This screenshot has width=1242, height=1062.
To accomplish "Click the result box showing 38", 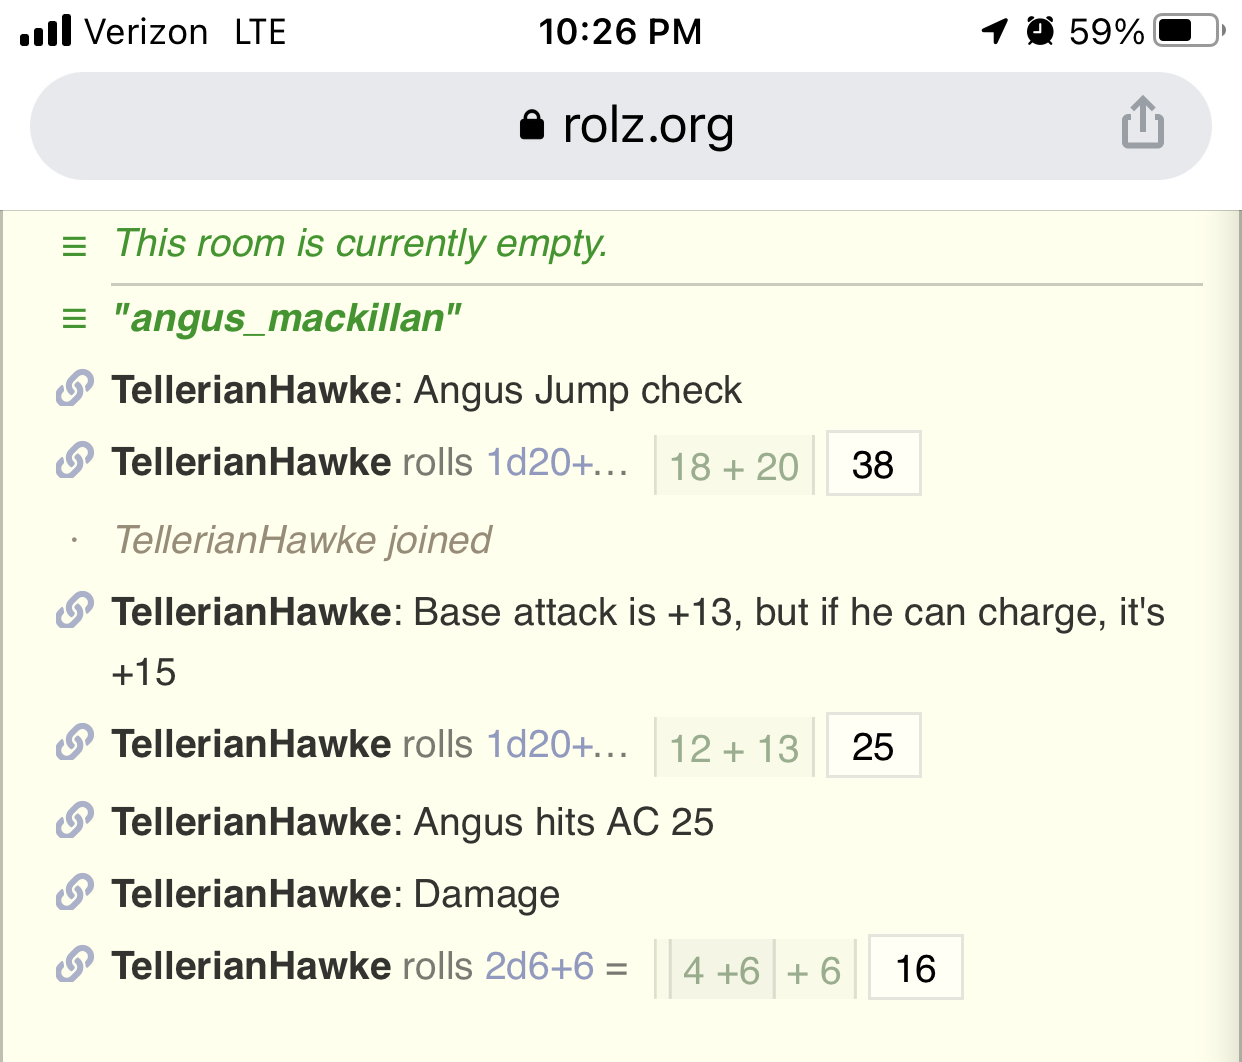I will click(x=873, y=464).
